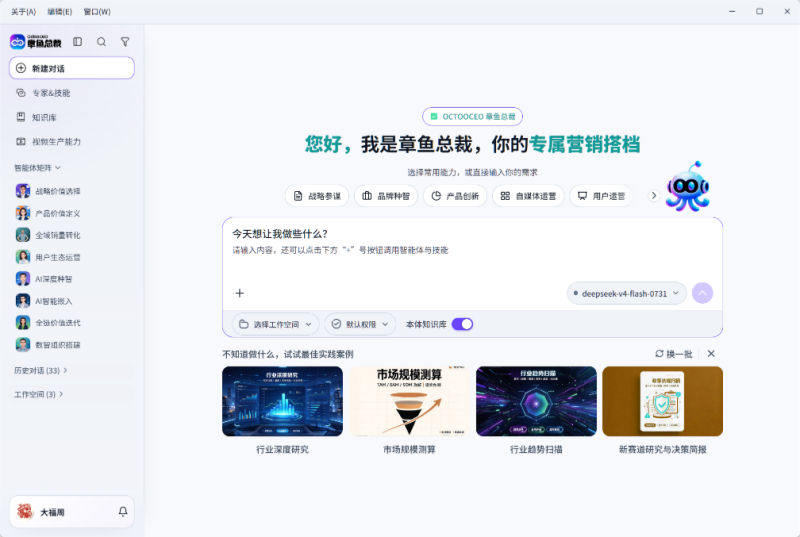This screenshot has height=537, width=800.
Task: Select the AI深度种智 agent avatar
Action: 23,279
